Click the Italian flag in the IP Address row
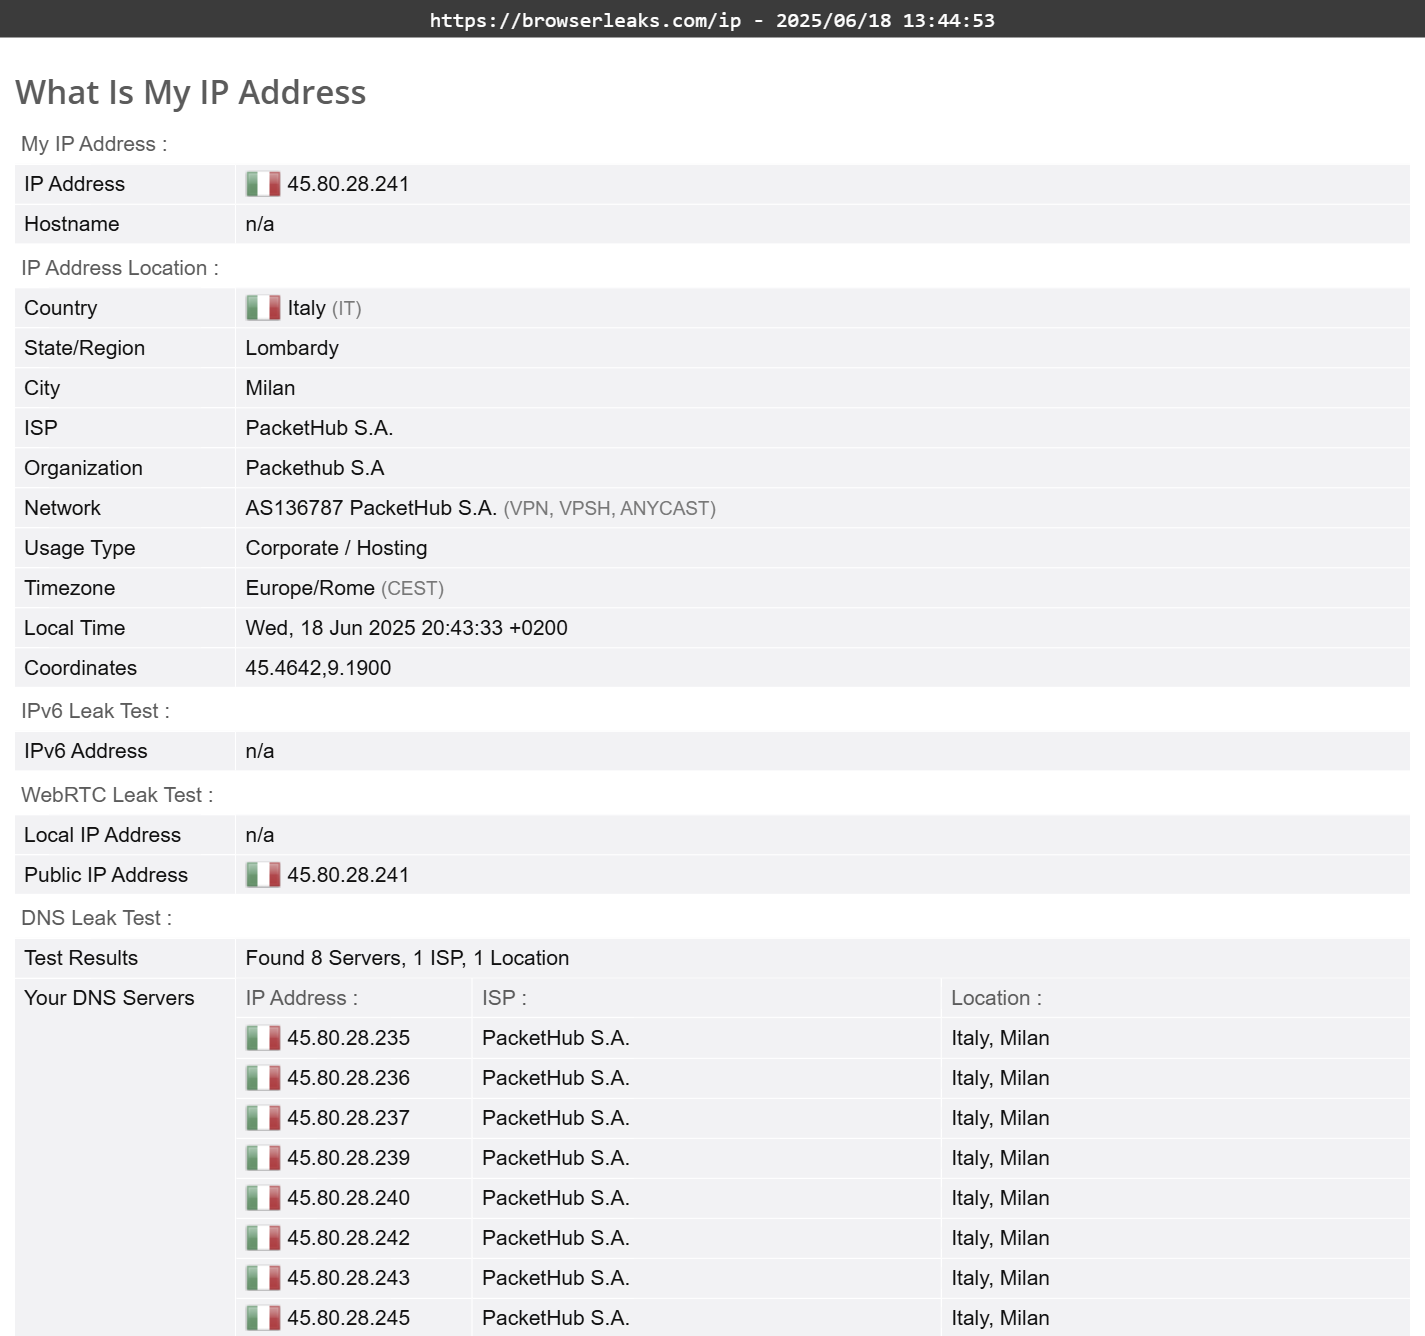Screen dimensions: 1425x1336 (263, 184)
